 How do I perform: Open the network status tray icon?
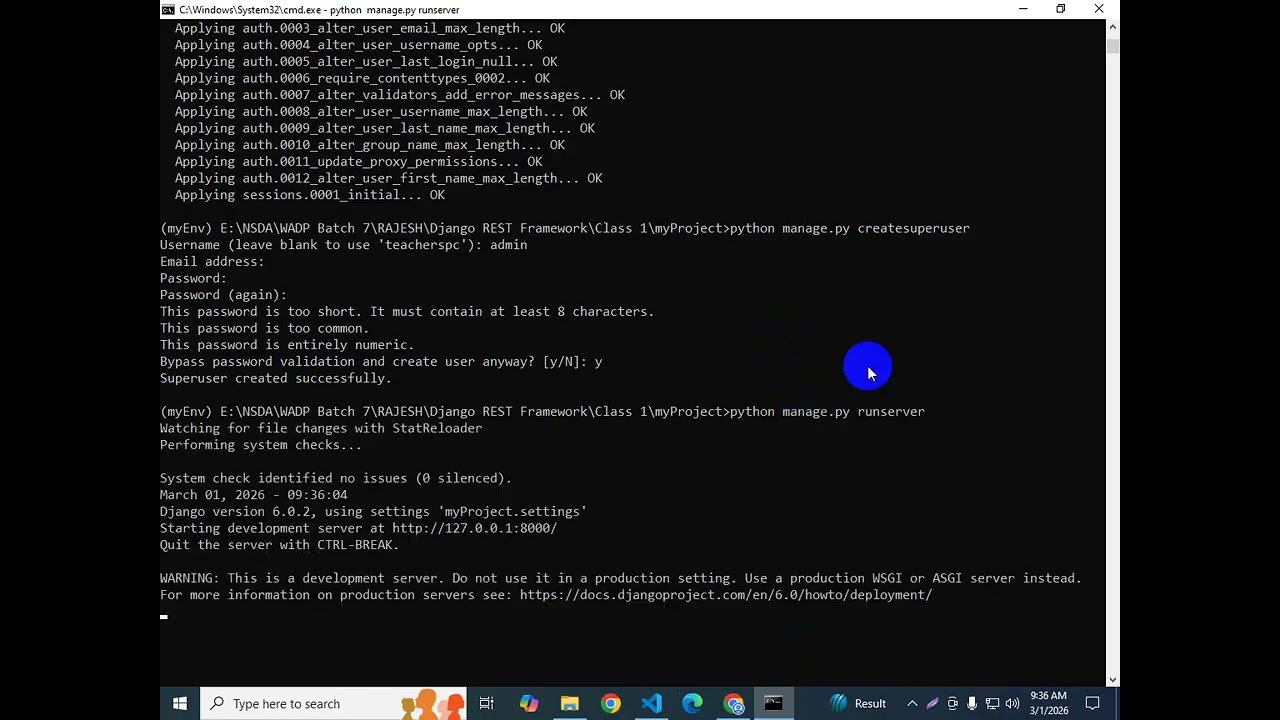992,703
